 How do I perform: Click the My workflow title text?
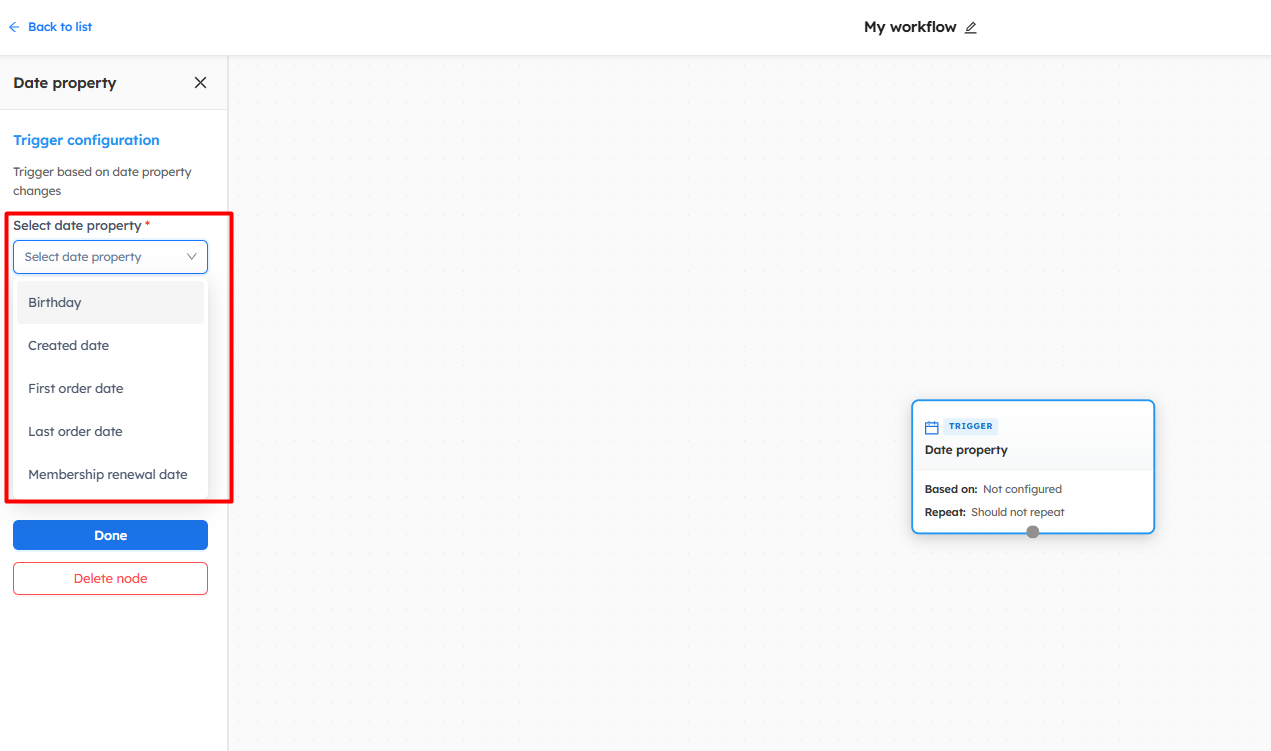(x=909, y=27)
